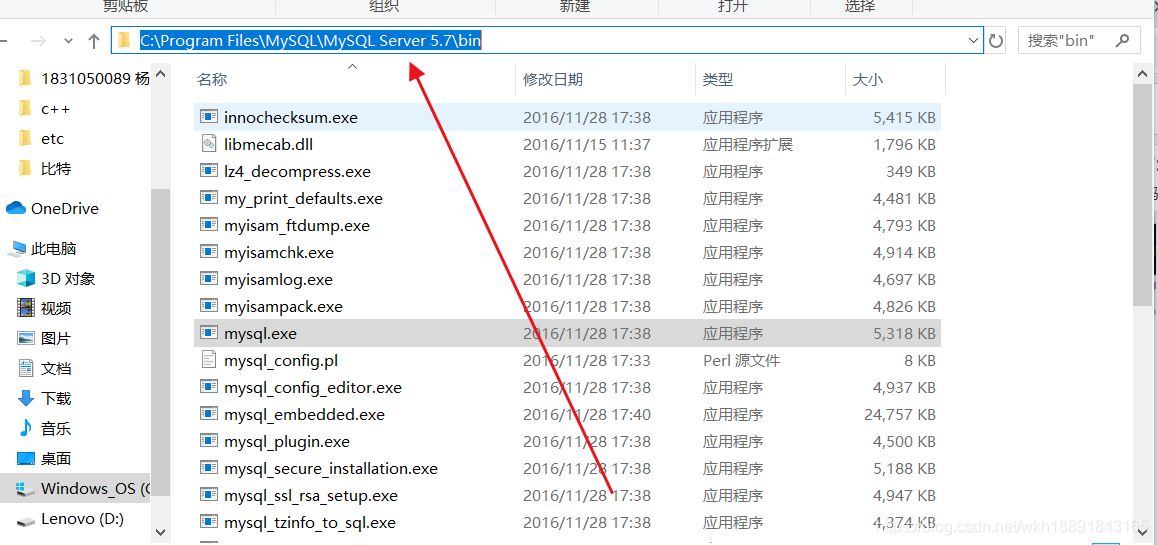The width and height of the screenshot is (1158, 545).
Task: Click the 应用程序扩展 type cell
Action: 748,145
